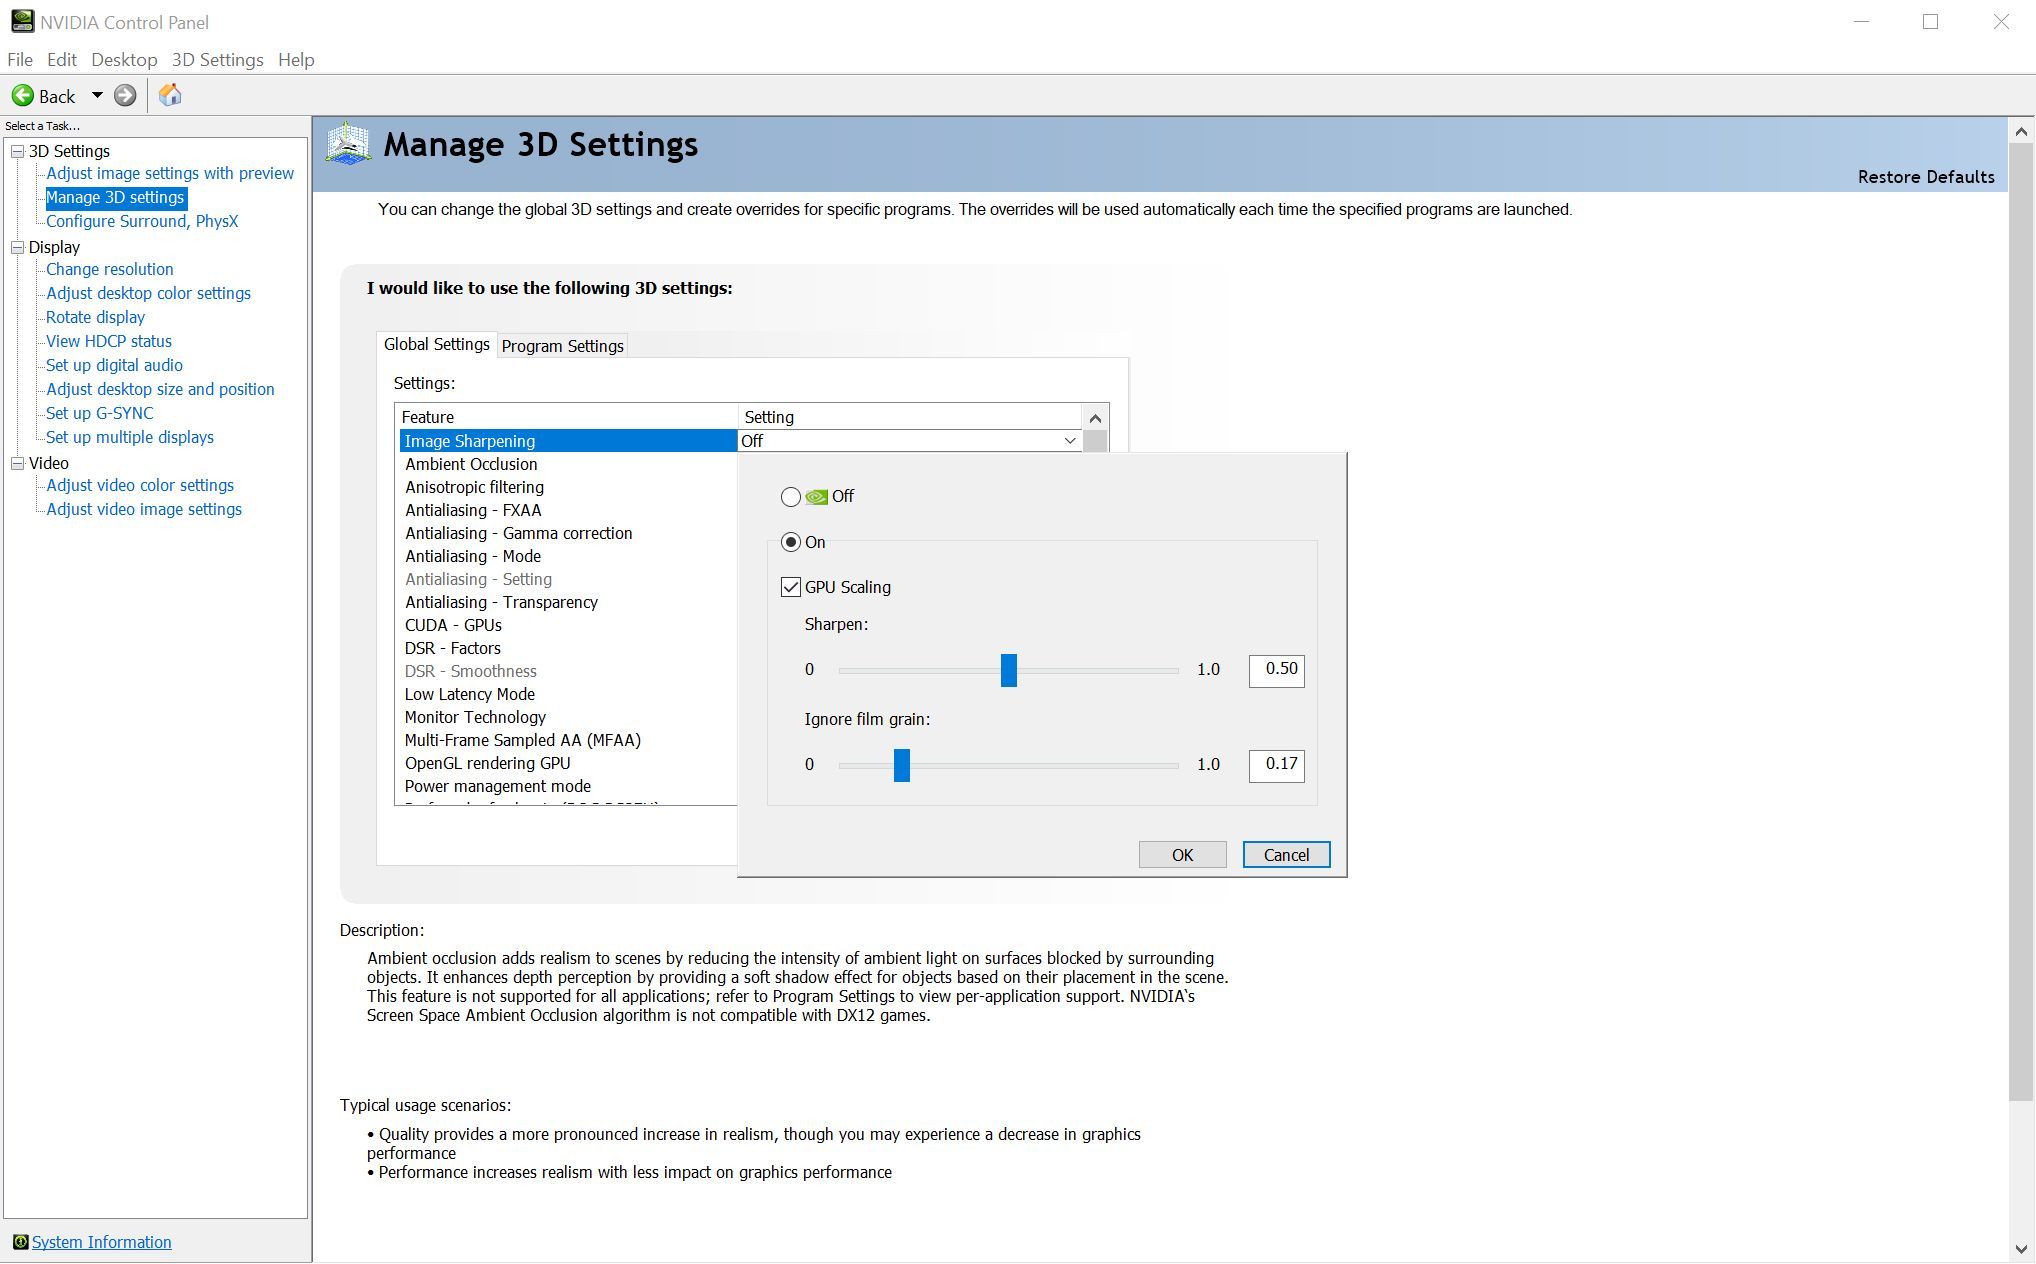Drag the Sharpen slider to adjust value
The width and height of the screenshot is (2036, 1264).
click(x=1008, y=668)
